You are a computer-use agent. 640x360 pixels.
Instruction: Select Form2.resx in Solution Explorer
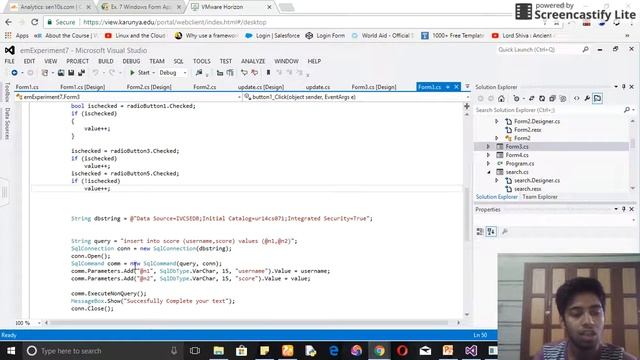click(x=527, y=130)
